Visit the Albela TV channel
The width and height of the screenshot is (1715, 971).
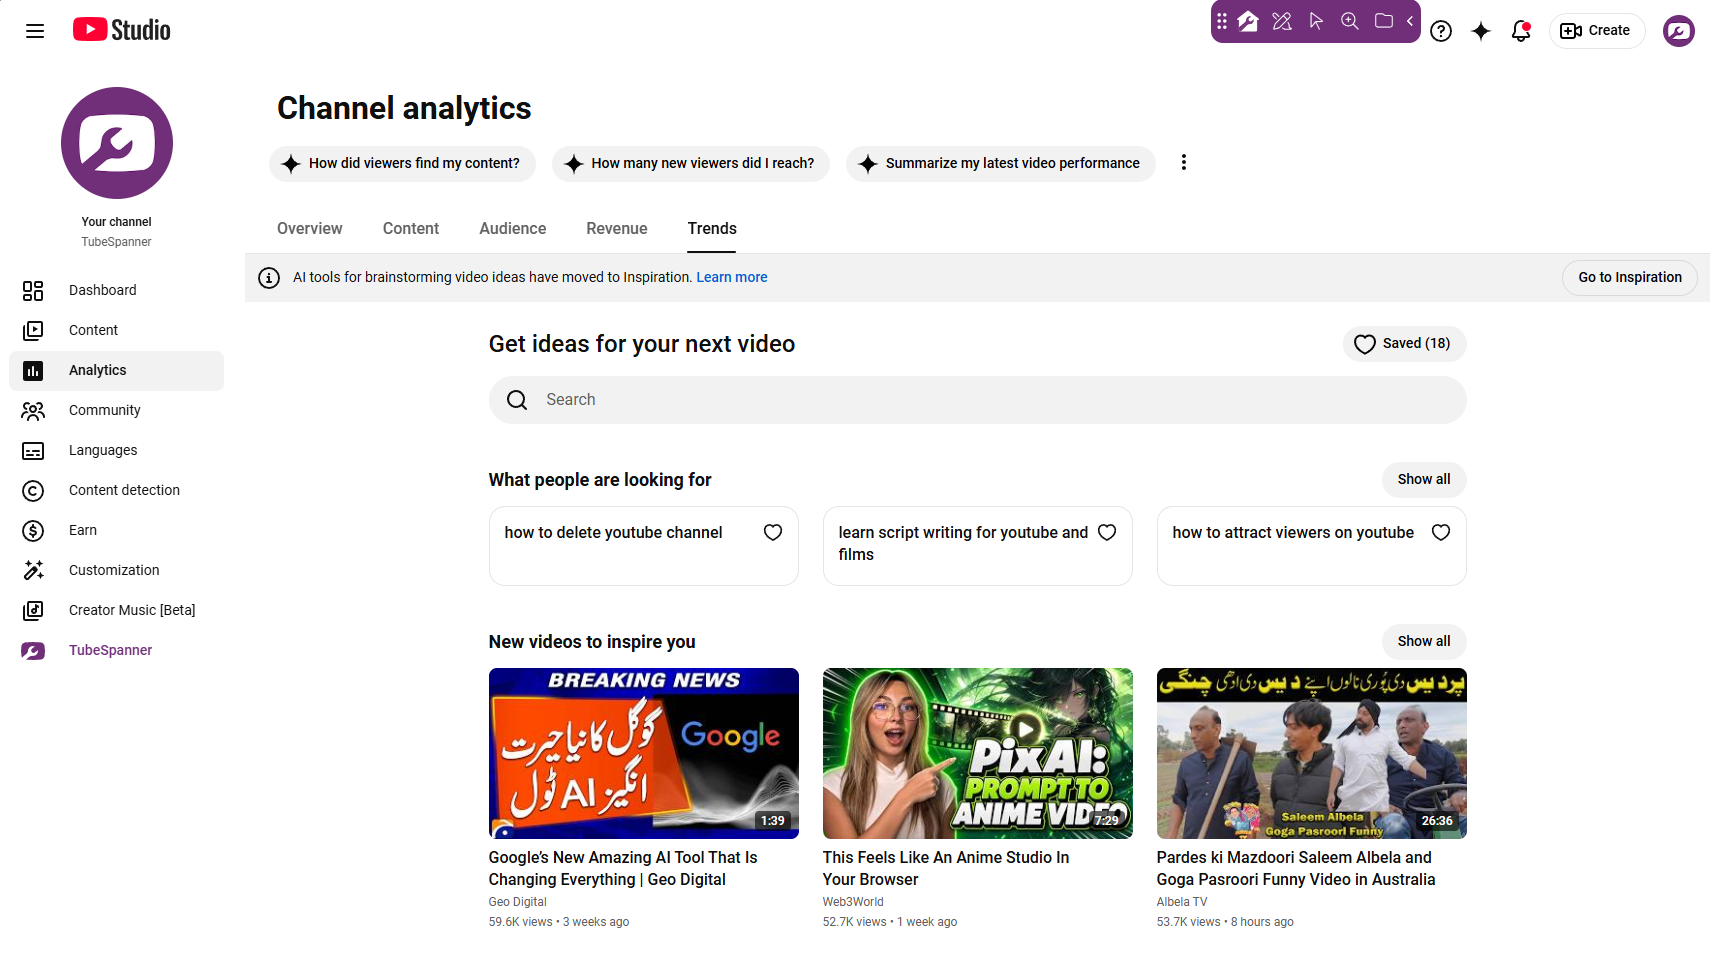click(x=1182, y=902)
